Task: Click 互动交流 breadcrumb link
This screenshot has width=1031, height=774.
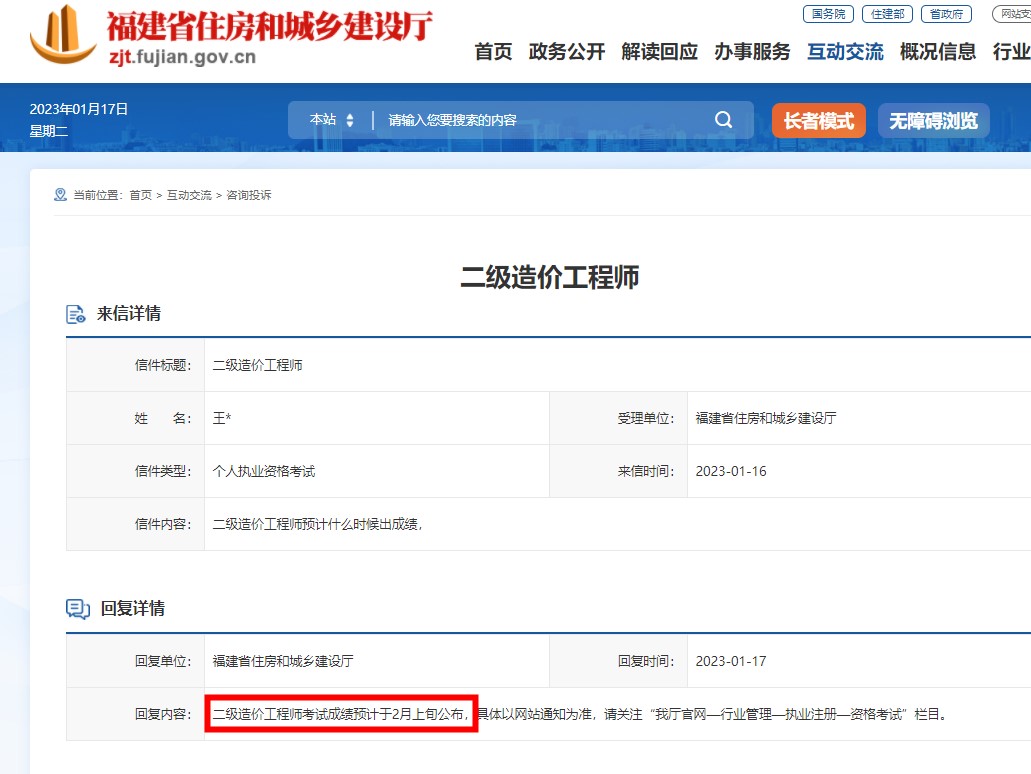Action: click(x=189, y=195)
